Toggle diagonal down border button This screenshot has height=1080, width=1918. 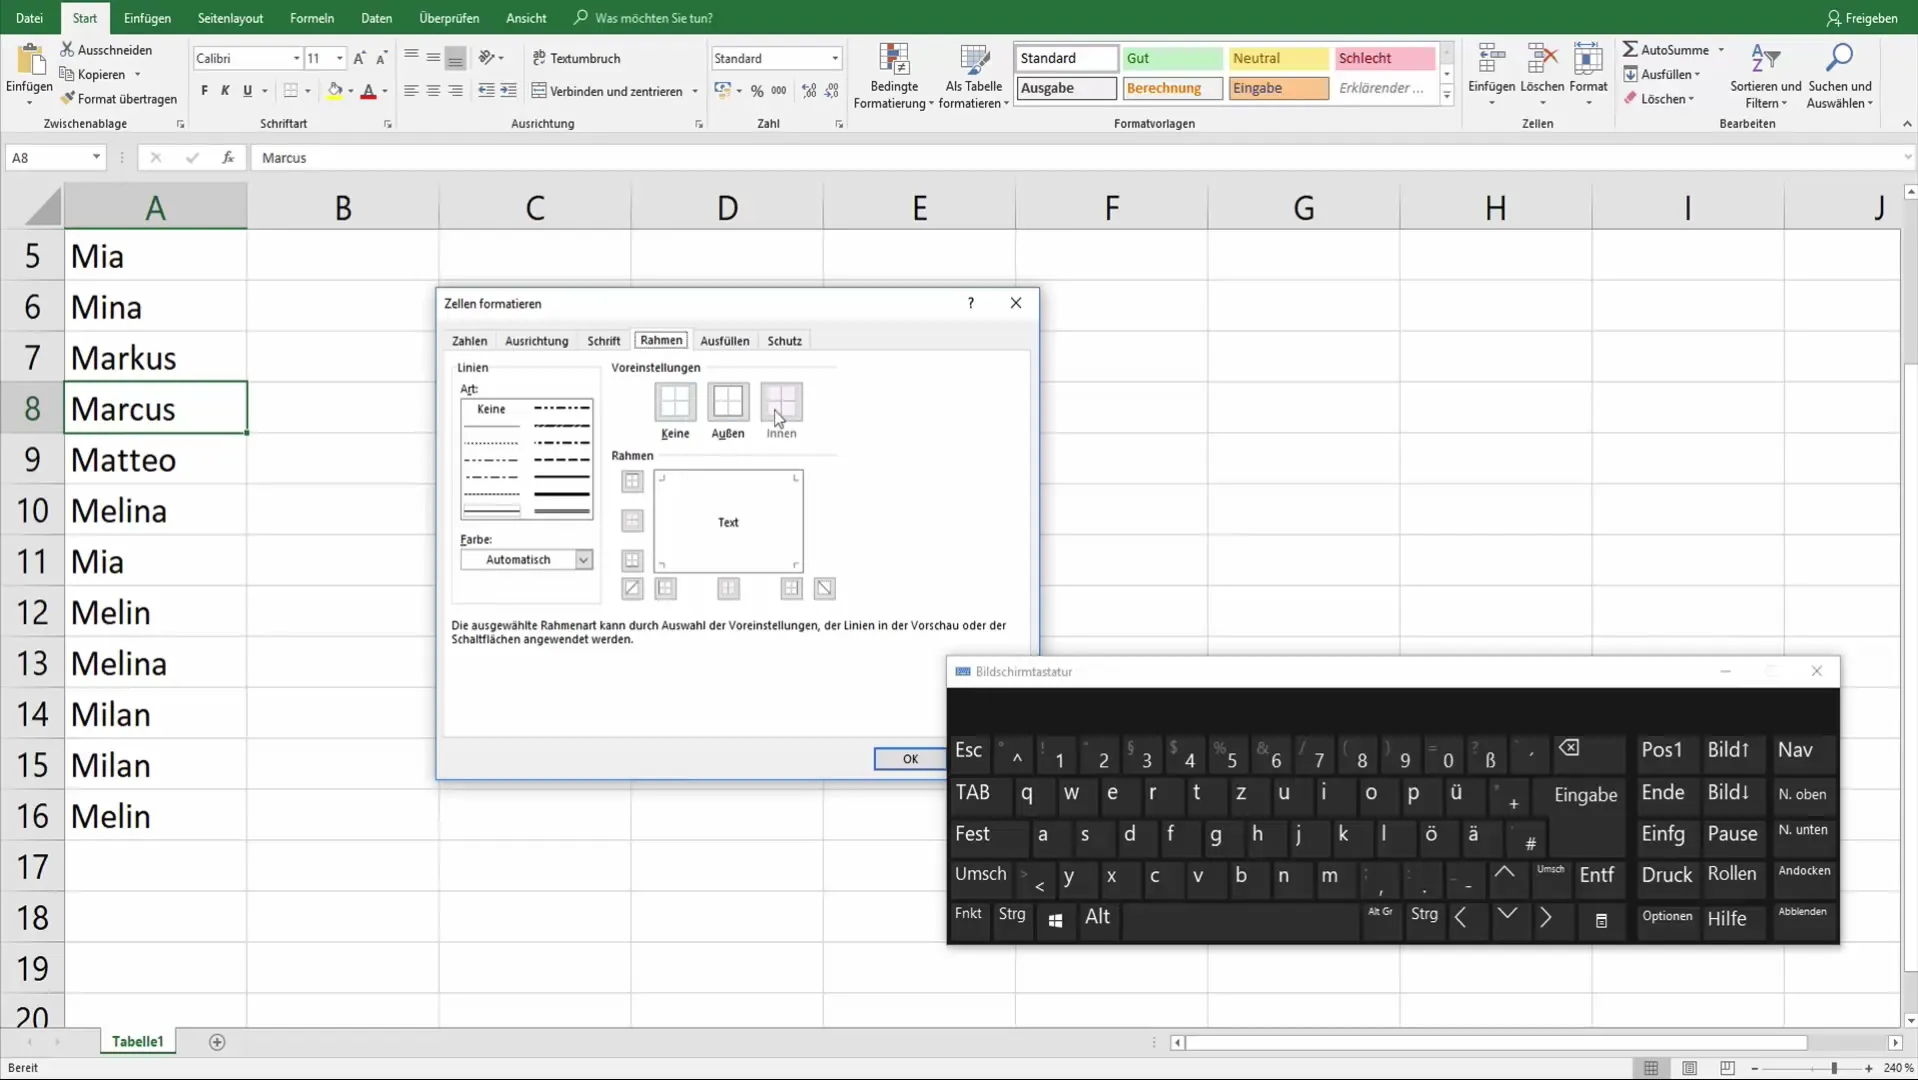tap(825, 589)
